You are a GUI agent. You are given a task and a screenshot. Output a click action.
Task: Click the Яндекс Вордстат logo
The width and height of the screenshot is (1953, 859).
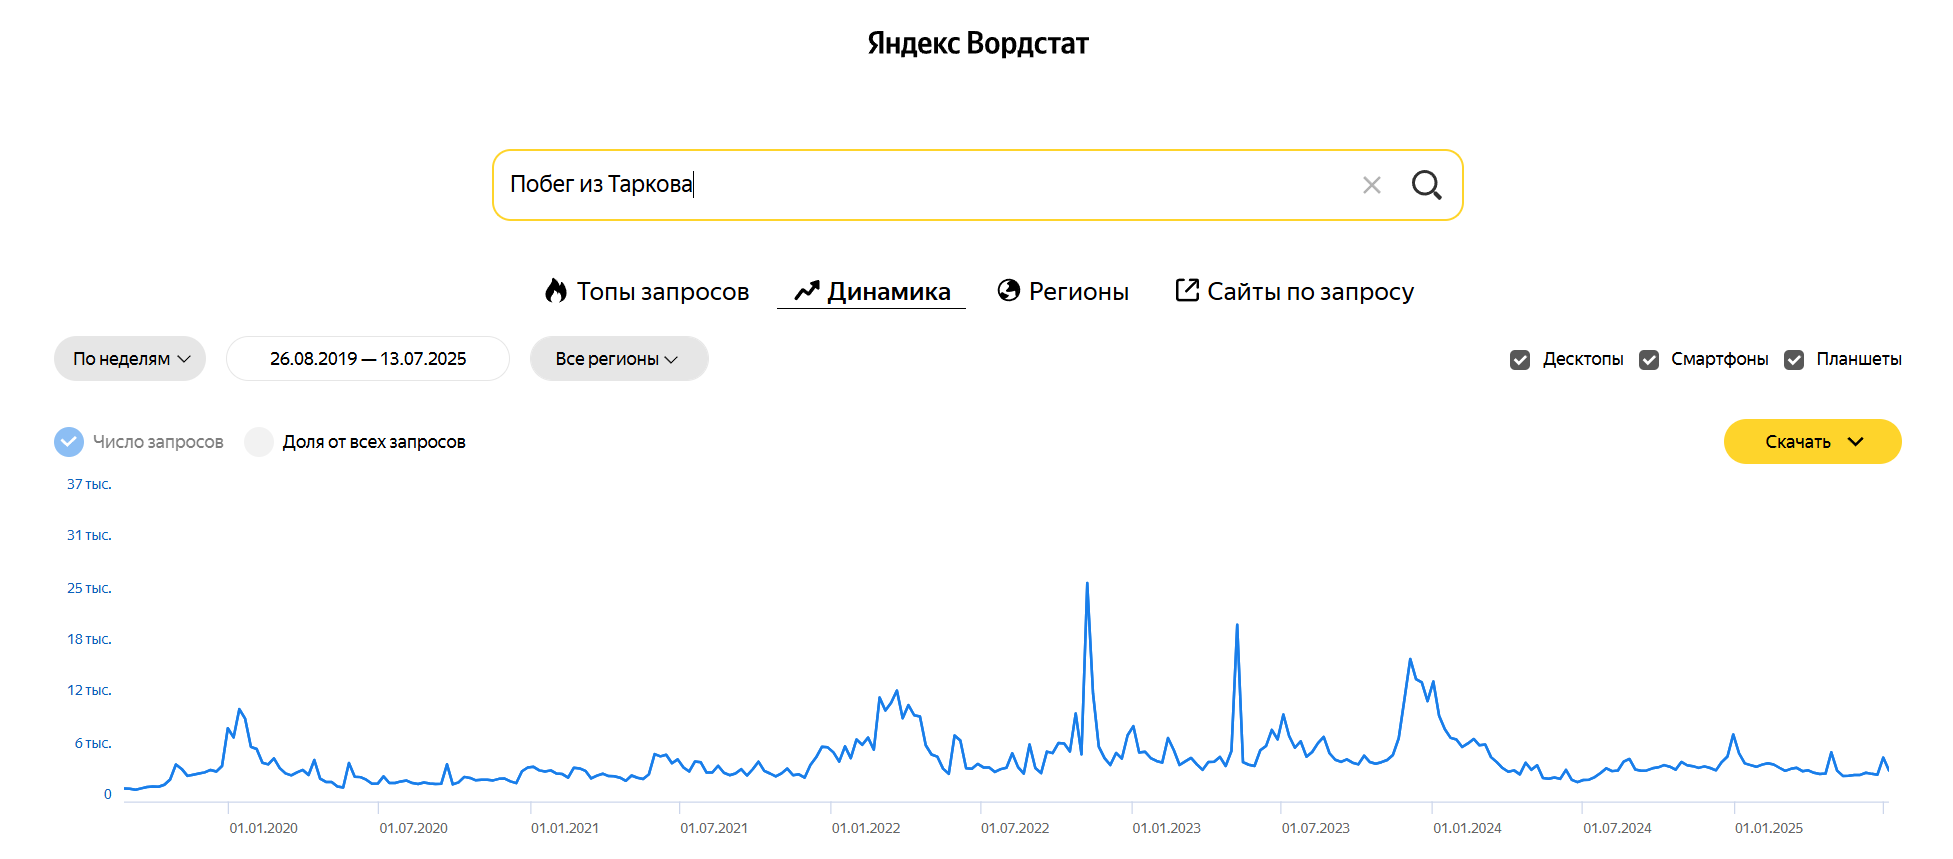977,43
